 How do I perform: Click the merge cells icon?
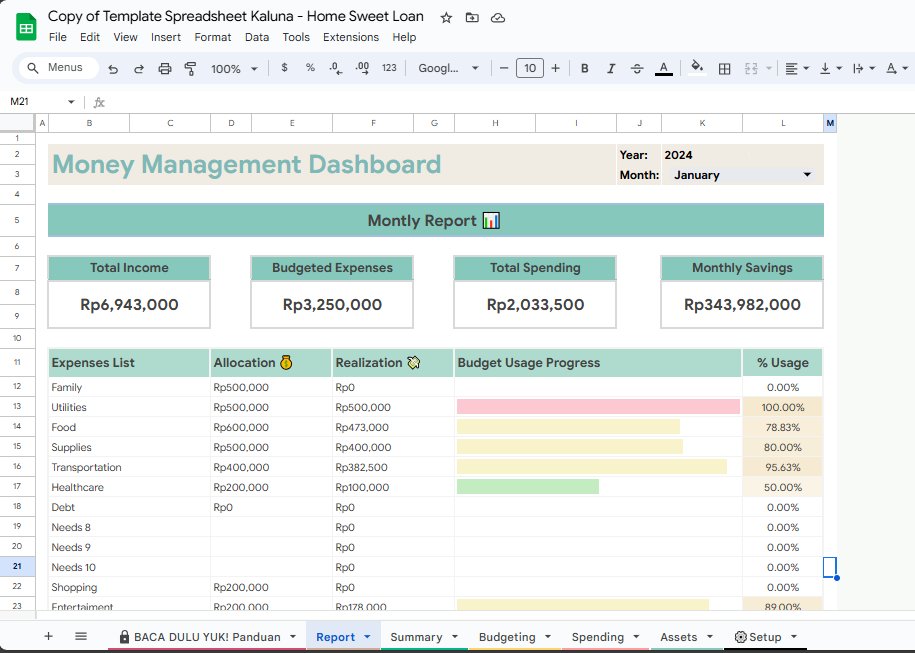[751, 68]
